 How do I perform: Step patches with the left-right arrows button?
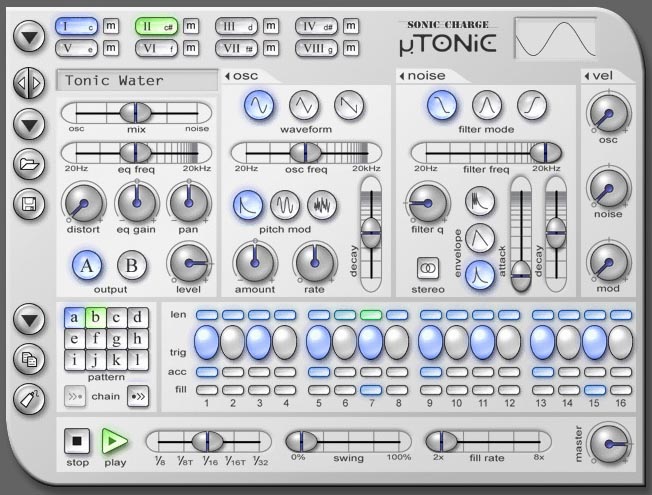tap(29, 83)
